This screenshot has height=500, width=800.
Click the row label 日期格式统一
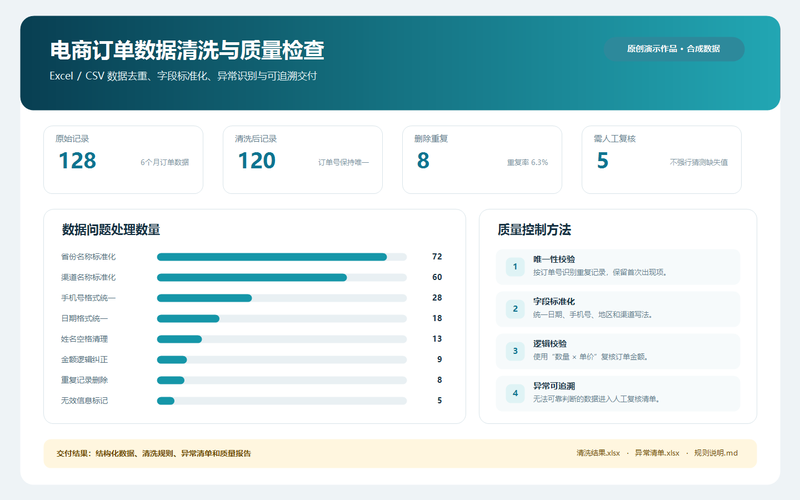click(84, 318)
